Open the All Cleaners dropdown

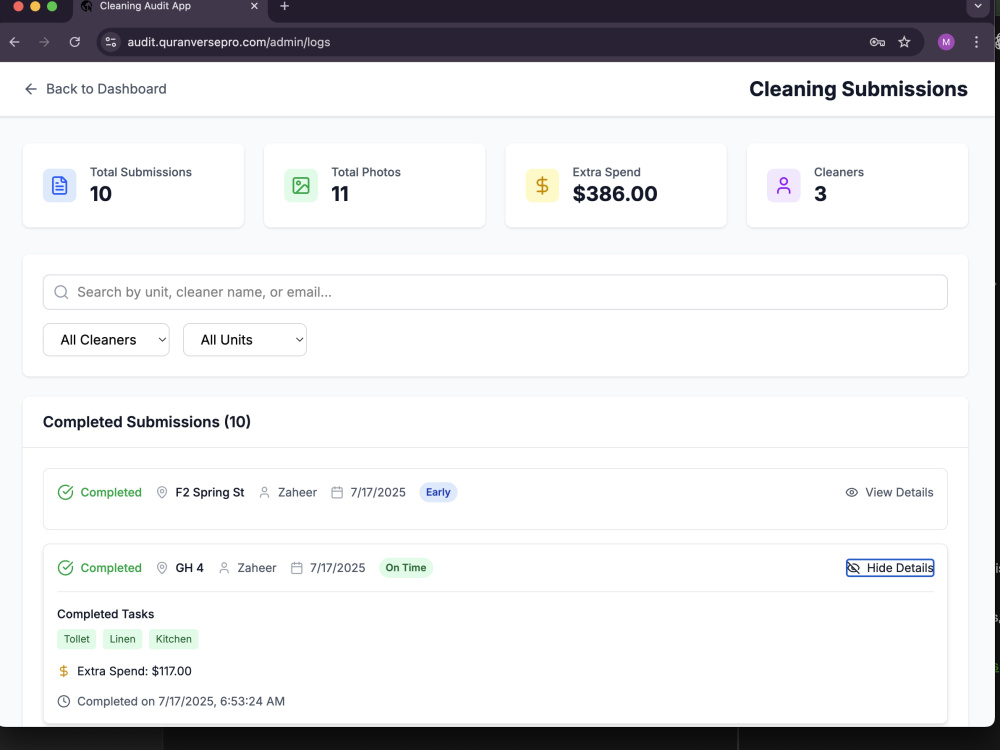[x=106, y=340]
